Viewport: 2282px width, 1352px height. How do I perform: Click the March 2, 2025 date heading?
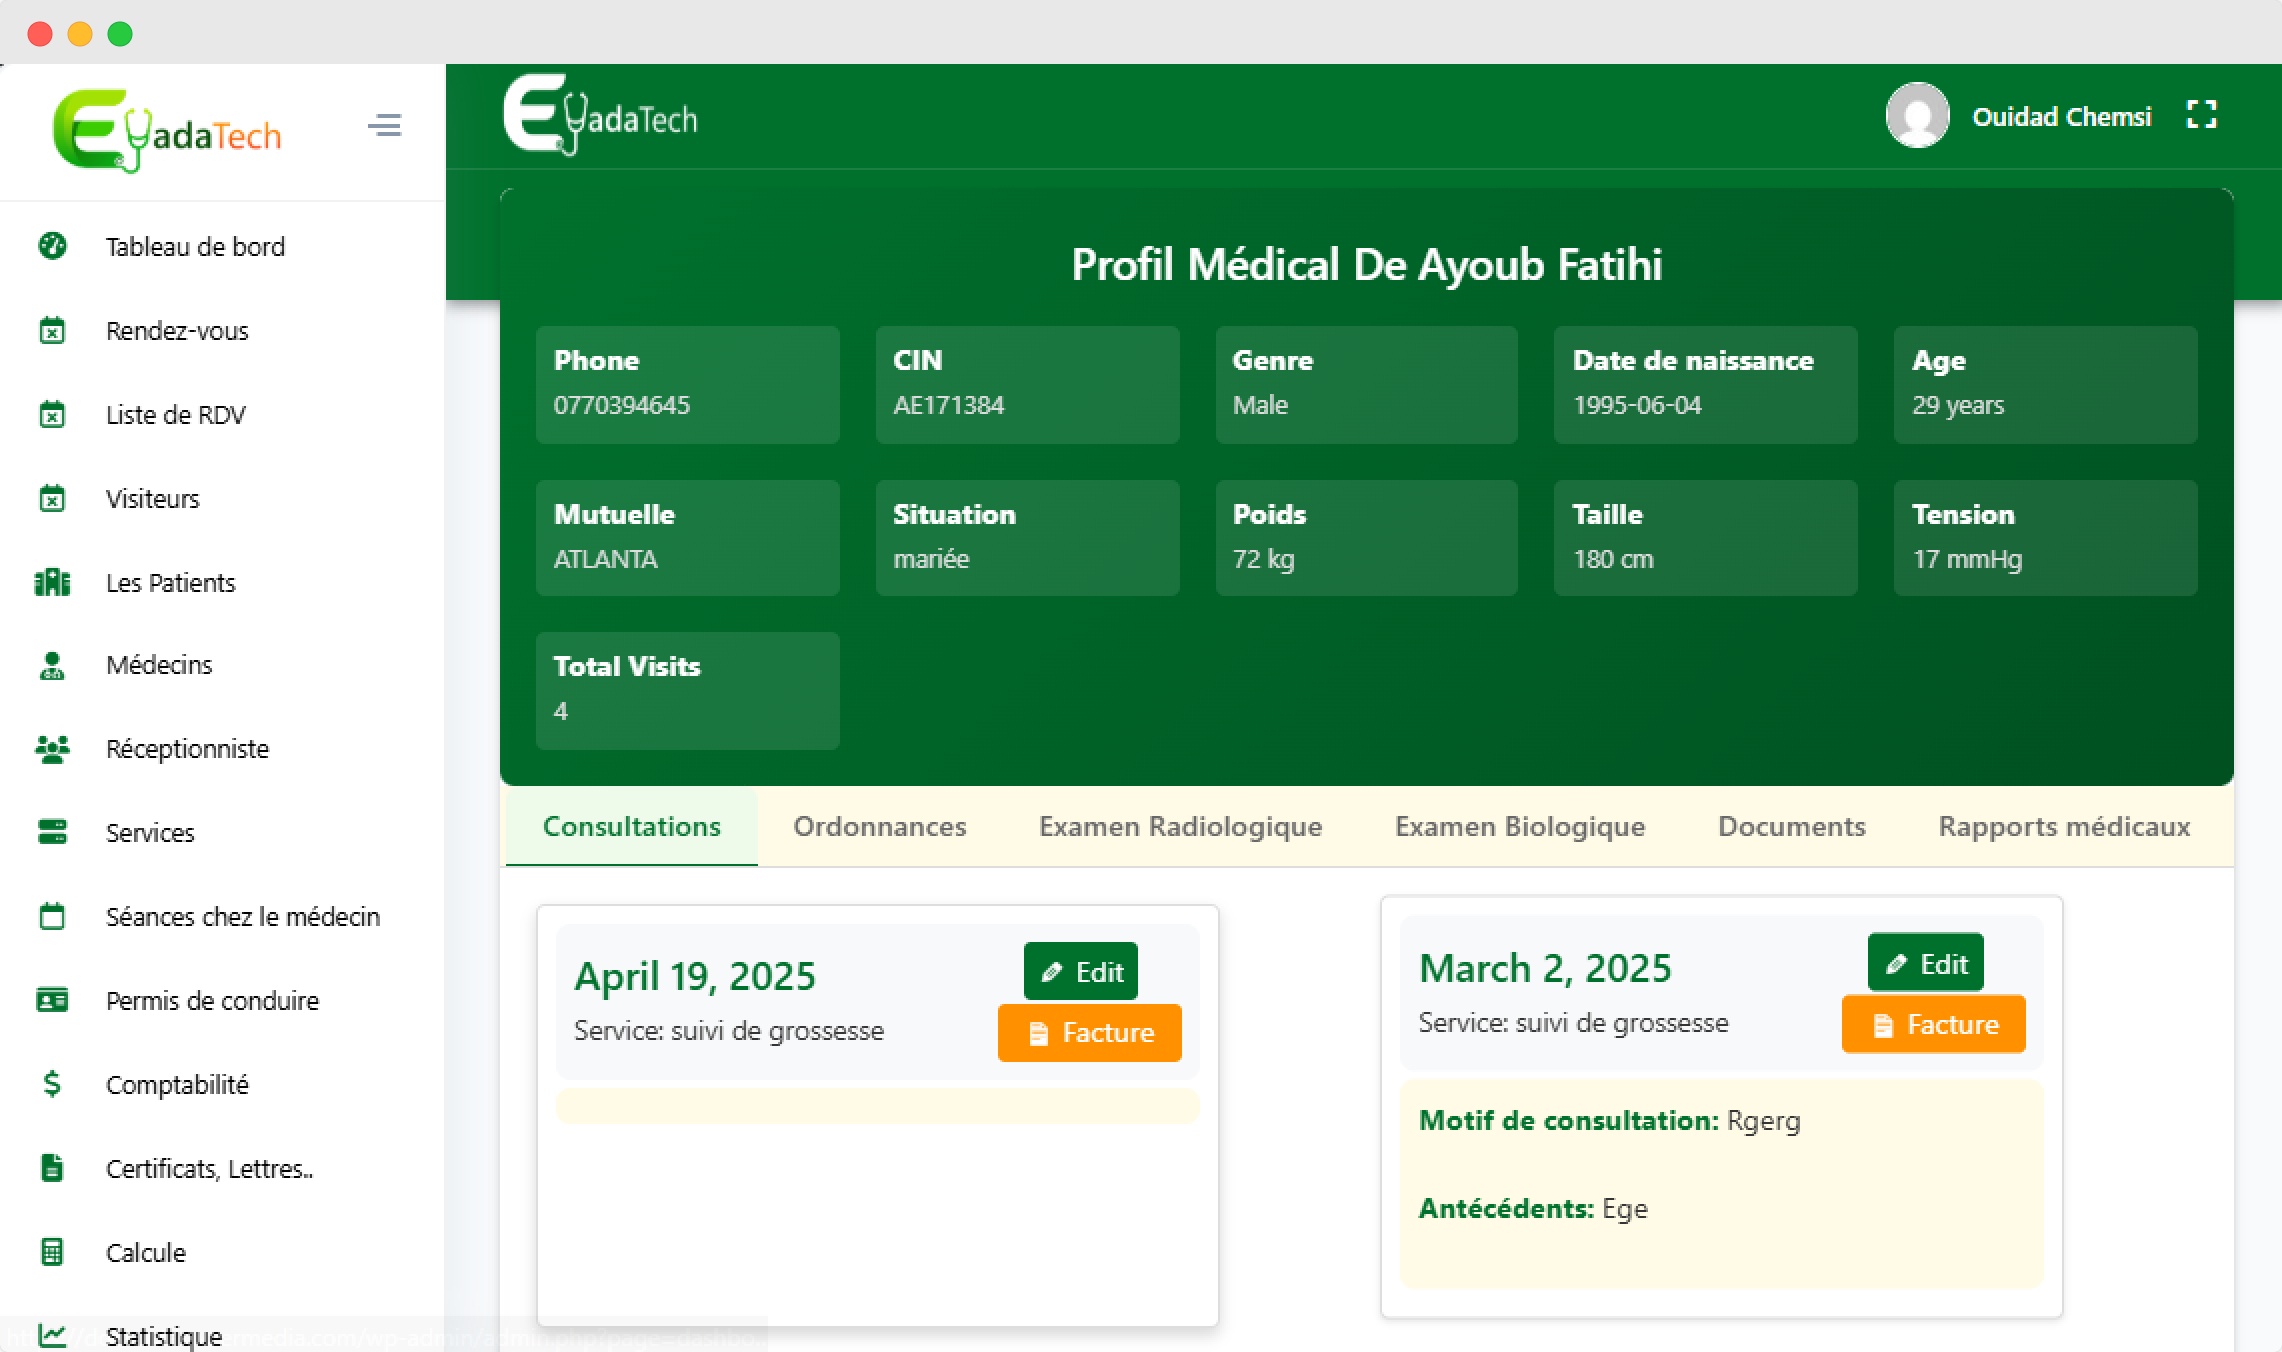pyautogui.click(x=1545, y=968)
